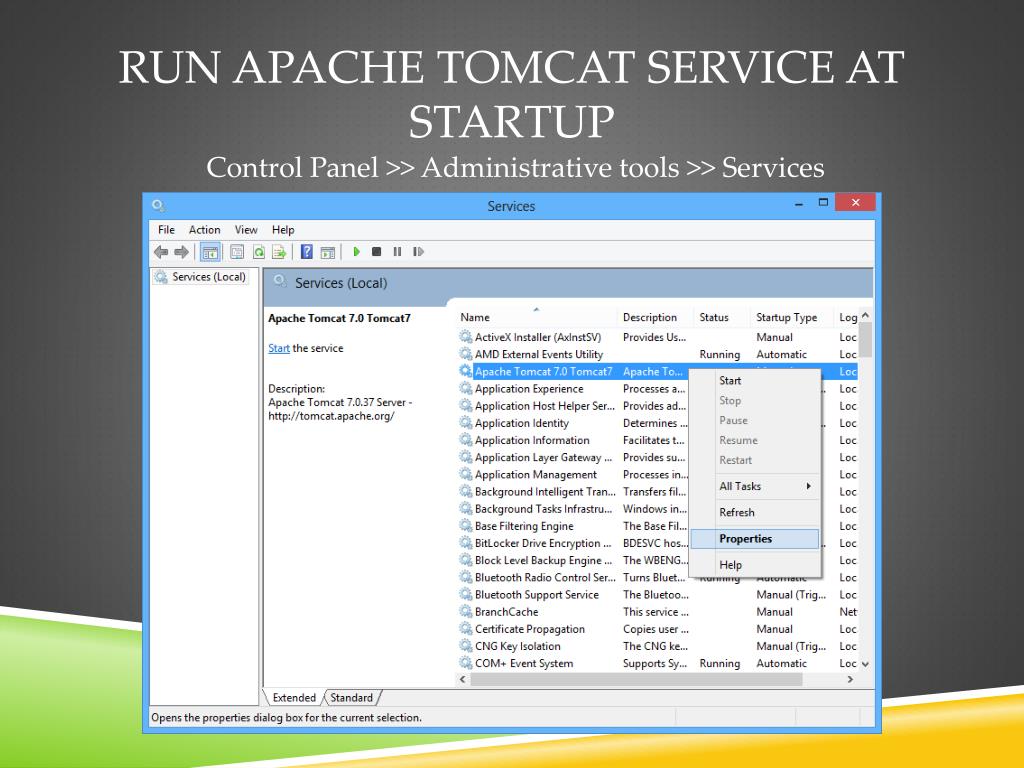Select Bluetooth Support Service row

tap(658, 594)
